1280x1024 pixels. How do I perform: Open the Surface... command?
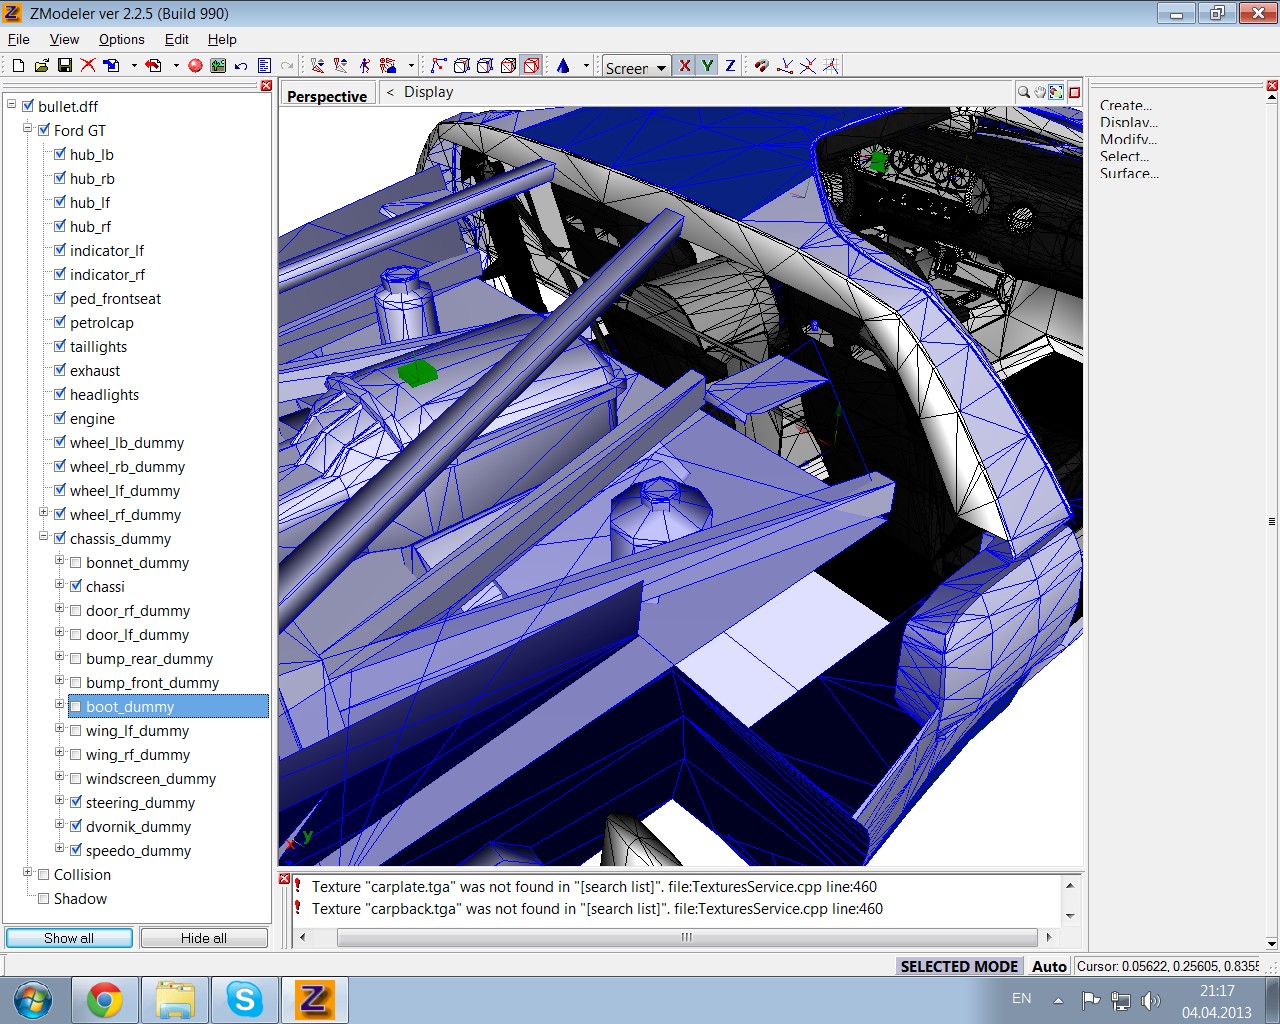[1129, 173]
